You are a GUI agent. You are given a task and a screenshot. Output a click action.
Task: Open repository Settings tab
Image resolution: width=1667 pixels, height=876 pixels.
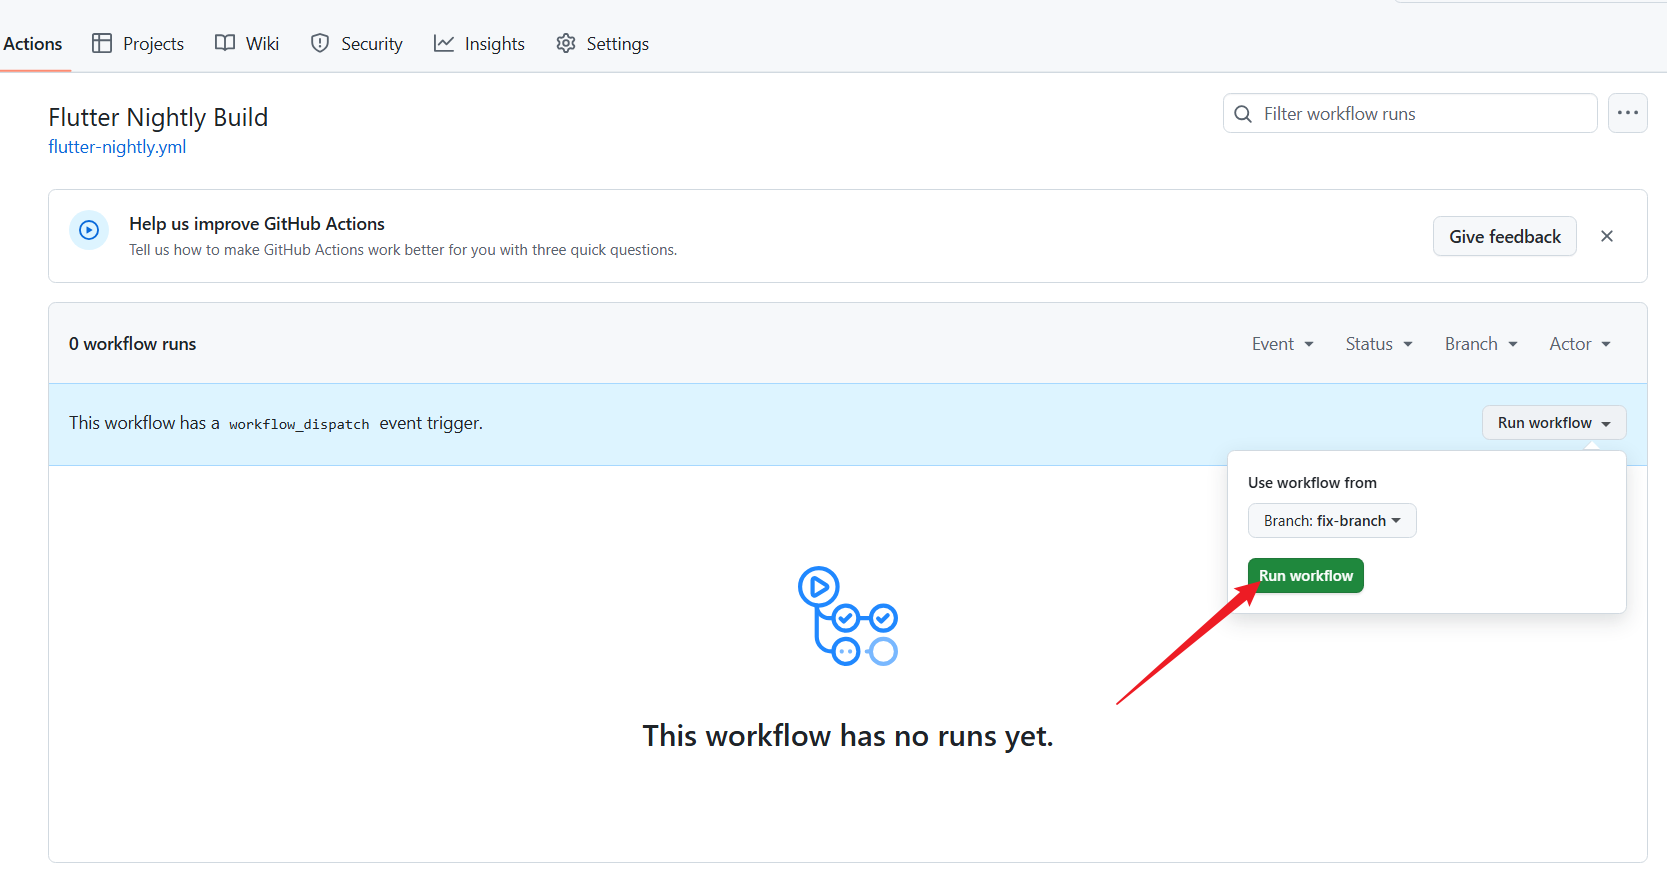point(603,44)
